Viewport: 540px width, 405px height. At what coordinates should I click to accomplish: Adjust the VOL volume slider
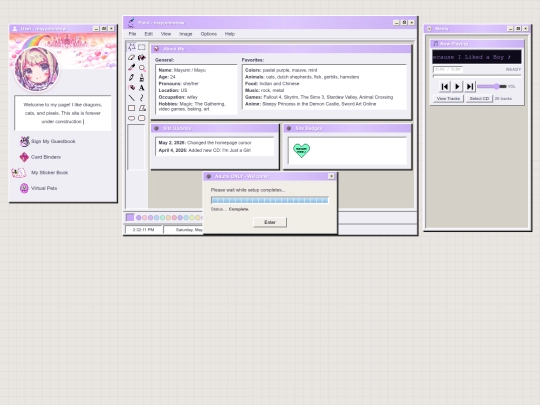coord(491,86)
